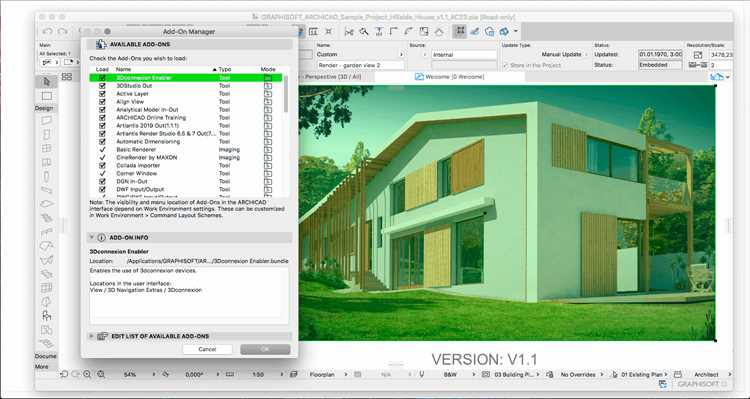Image resolution: width=750 pixels, height=399 pixels.
Task: Click the Fit in Window icon in bottom bar
Action: coord(100,374)
